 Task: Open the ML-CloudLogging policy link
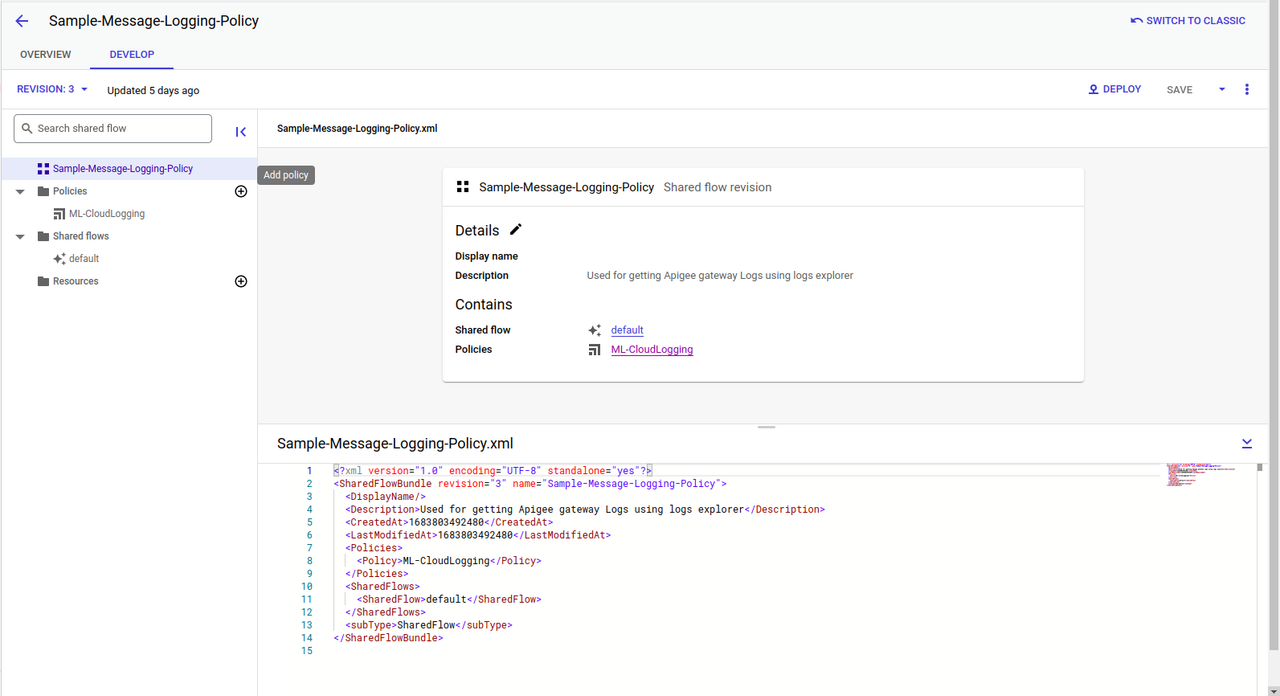point(652,350)
